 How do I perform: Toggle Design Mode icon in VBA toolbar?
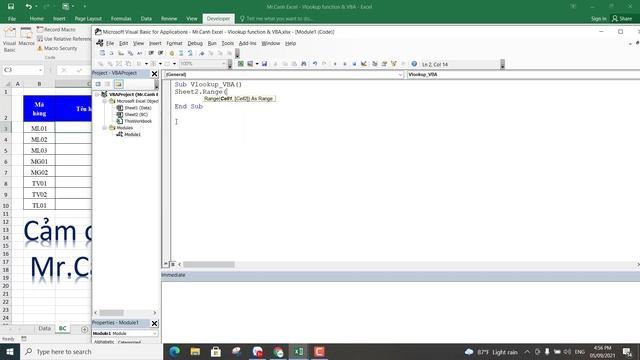point(364,64)
